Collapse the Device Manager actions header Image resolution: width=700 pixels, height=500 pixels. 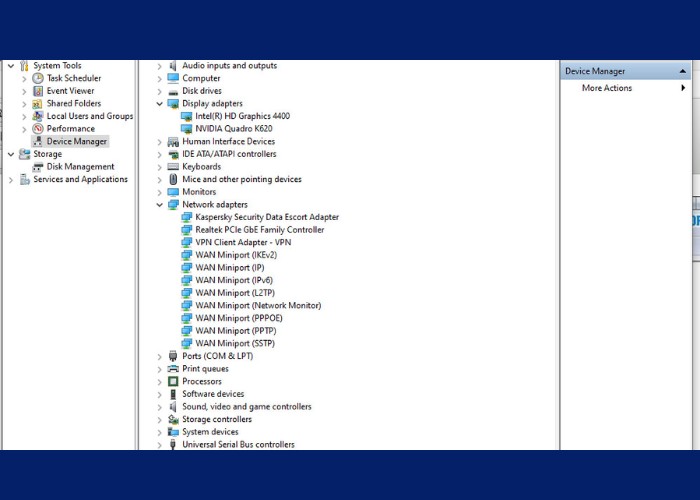pyautogui.click(x=684, y=71)
